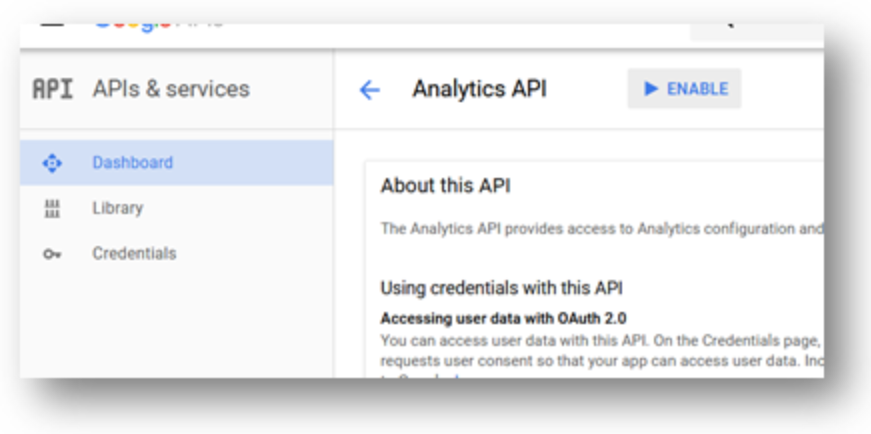The height and width of the screenshot is (434, 871).
Task: Click the Using credentials with this API heading
Action: (502, 288)
